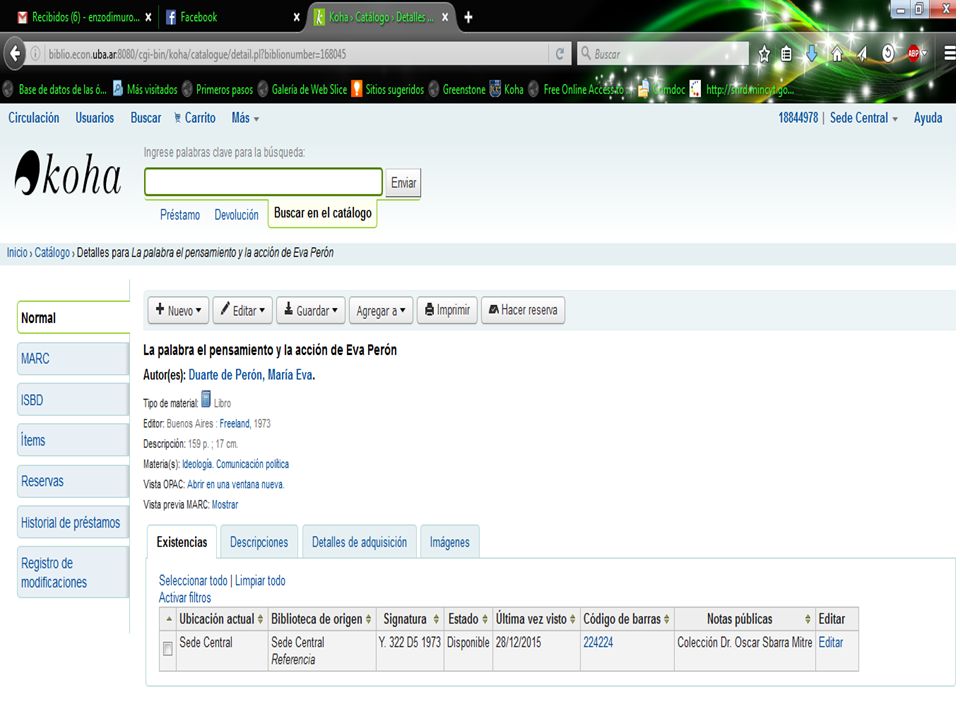Screen dimensions: 960x720
Task: Open the Carrito cart in Koha menu
Action: pyautogui.click(x=195, y=118)
